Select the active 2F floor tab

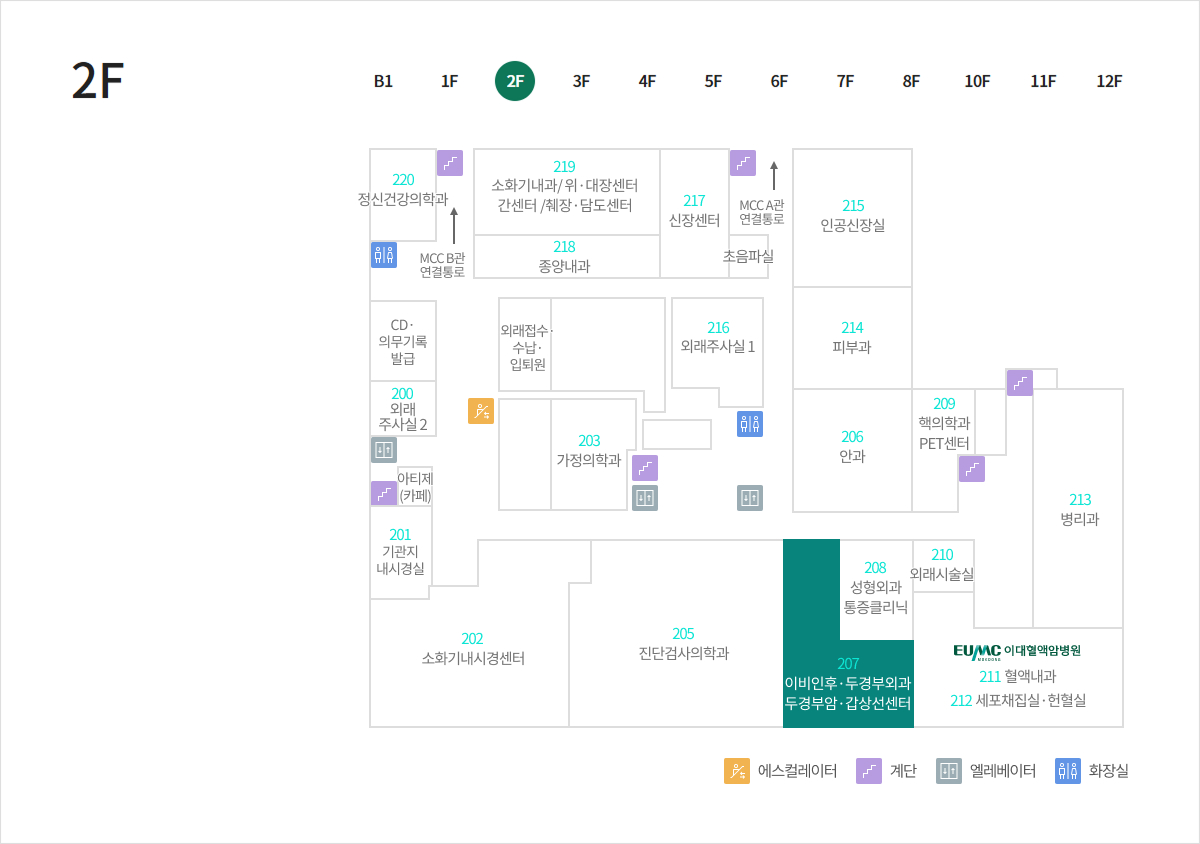pos(515,82)
